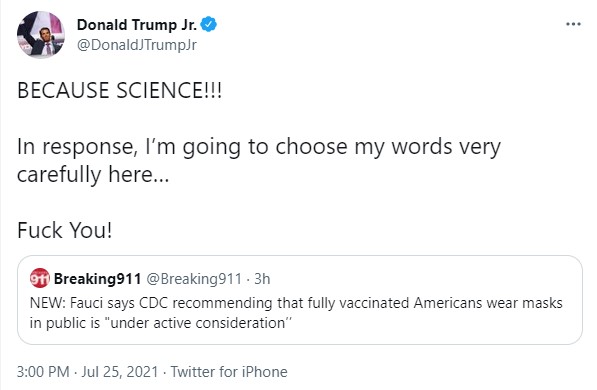
Task: Open the 3:00 PM tweet timestamp
Action: coord(43,372)
